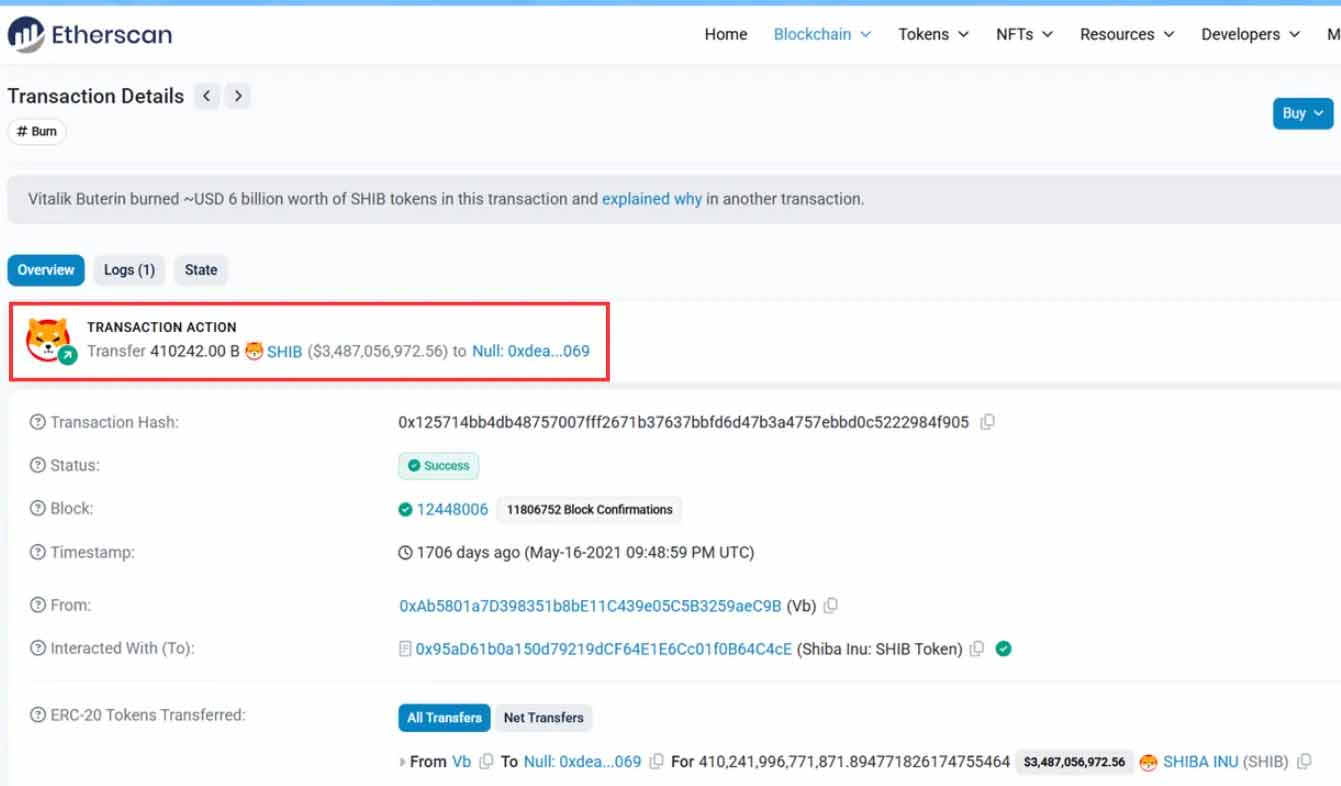Image resolution: width=1341 pixels, height=786 pixels.
Task: Click the small SHIB icon in transaction action
Action: pyautogui.click(x=254, y=351)
